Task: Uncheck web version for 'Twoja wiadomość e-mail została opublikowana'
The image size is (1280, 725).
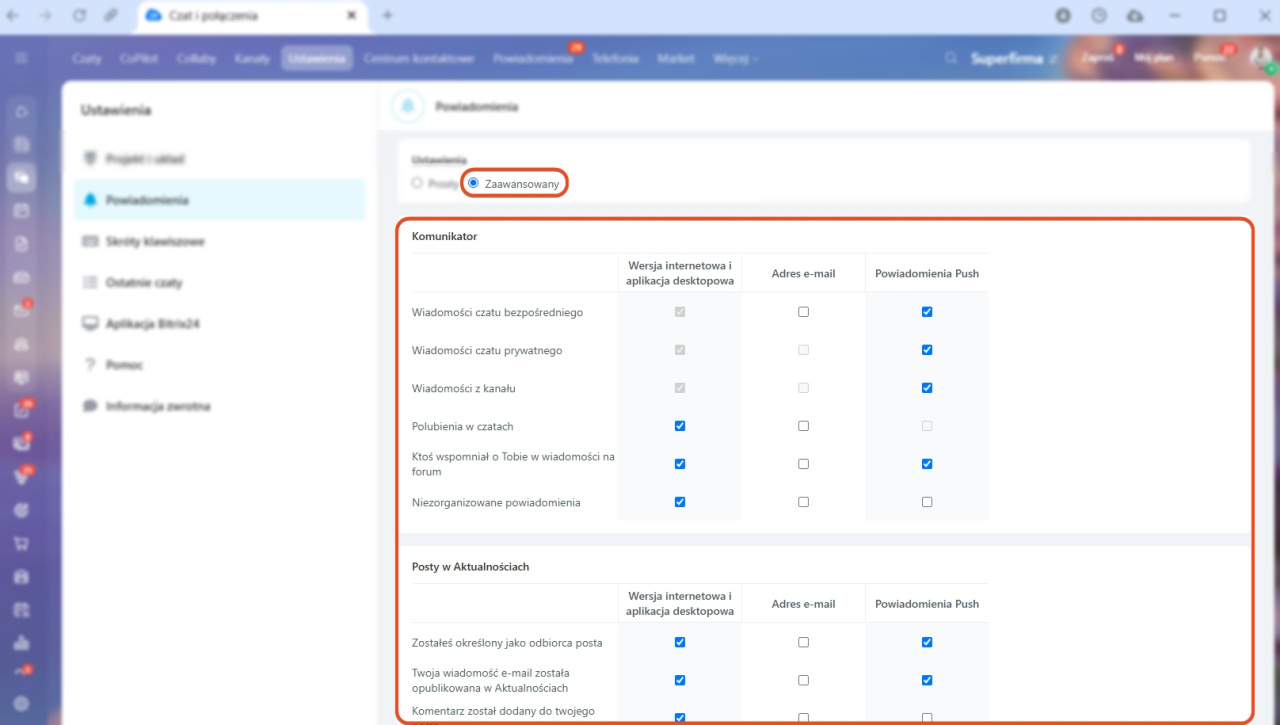Action: (680, 680)
